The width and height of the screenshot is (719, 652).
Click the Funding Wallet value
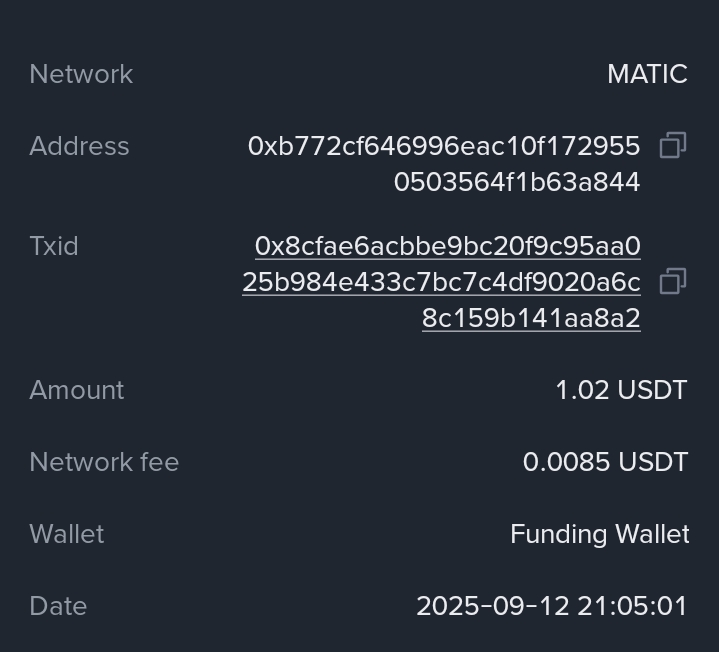pos(599,534)
